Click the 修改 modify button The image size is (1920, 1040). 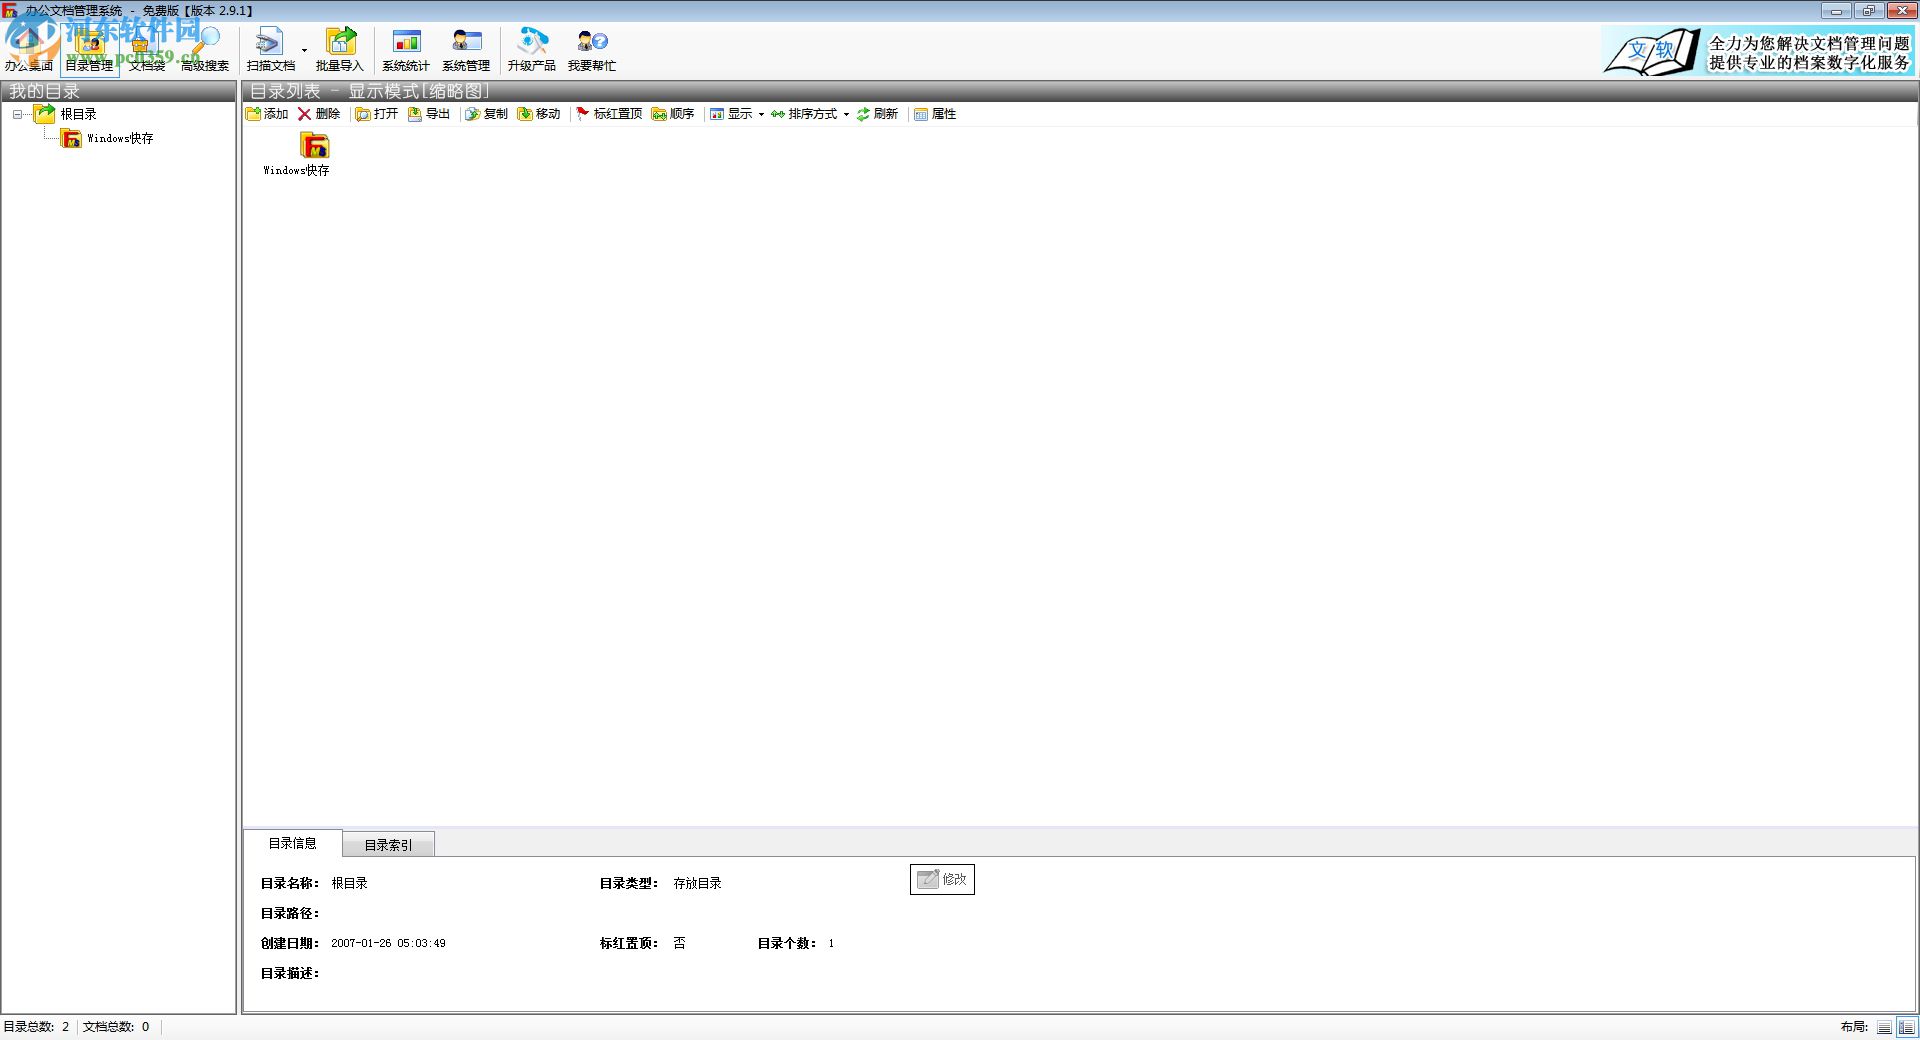pyautogui.click(x=941, y=879)
